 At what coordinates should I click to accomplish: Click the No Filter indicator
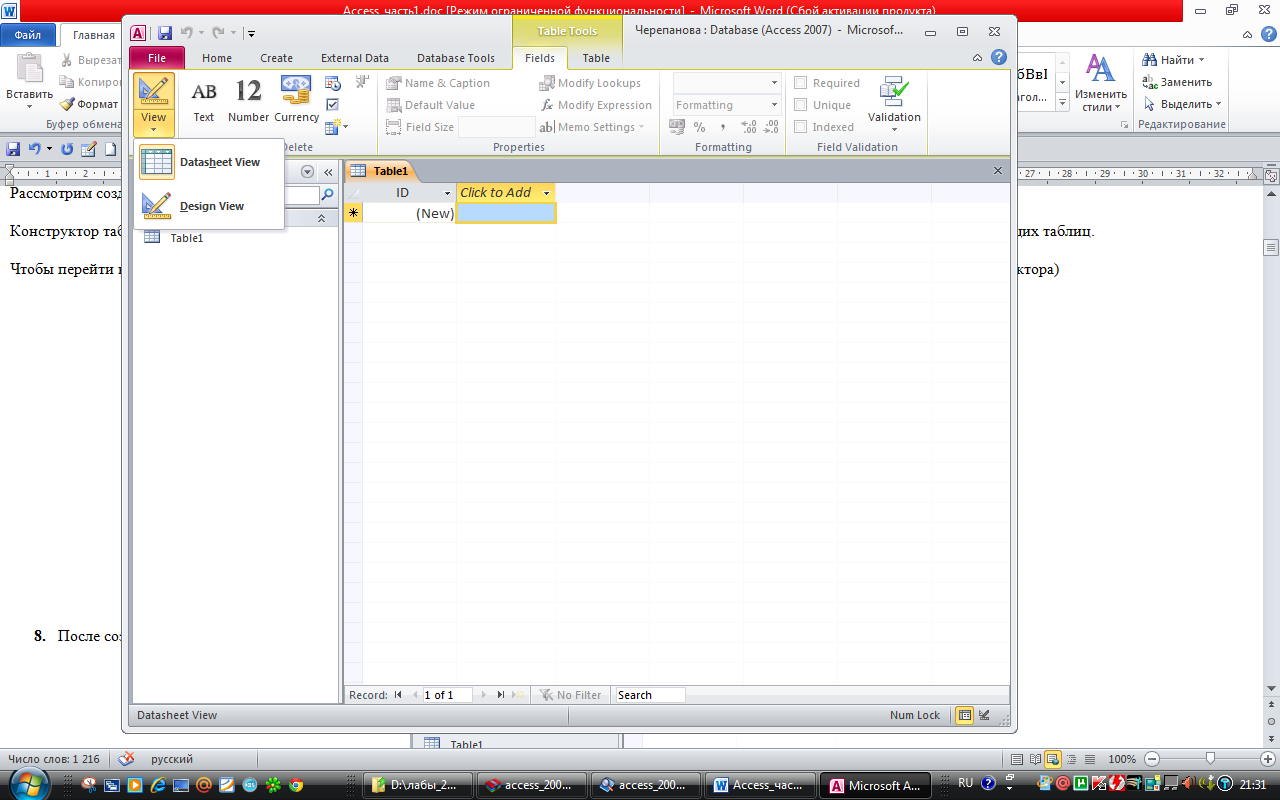[x=570, y=695]
